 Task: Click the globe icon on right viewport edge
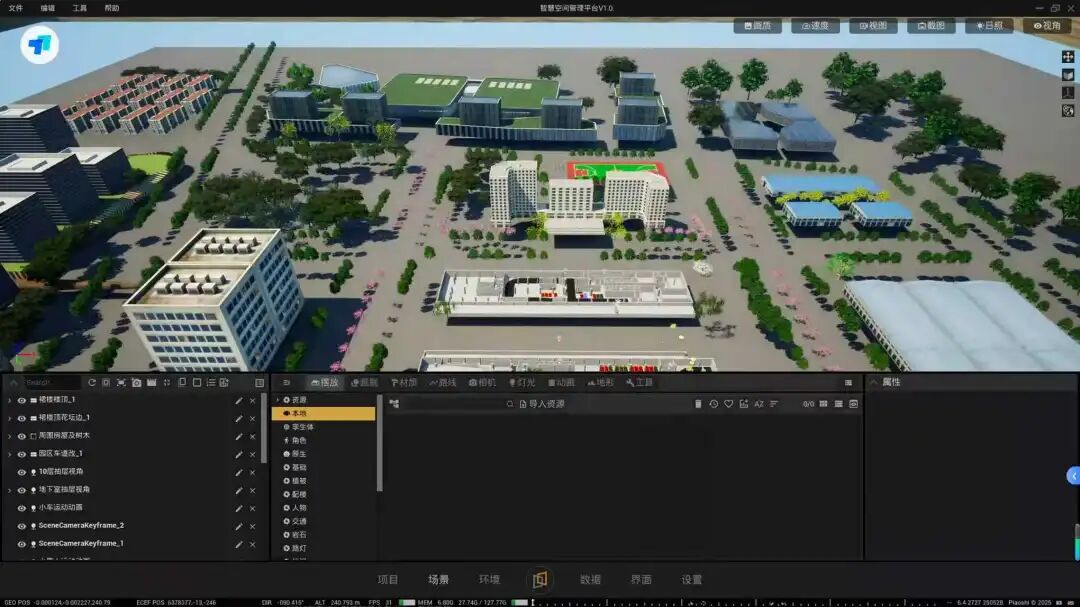point(1068,110)
